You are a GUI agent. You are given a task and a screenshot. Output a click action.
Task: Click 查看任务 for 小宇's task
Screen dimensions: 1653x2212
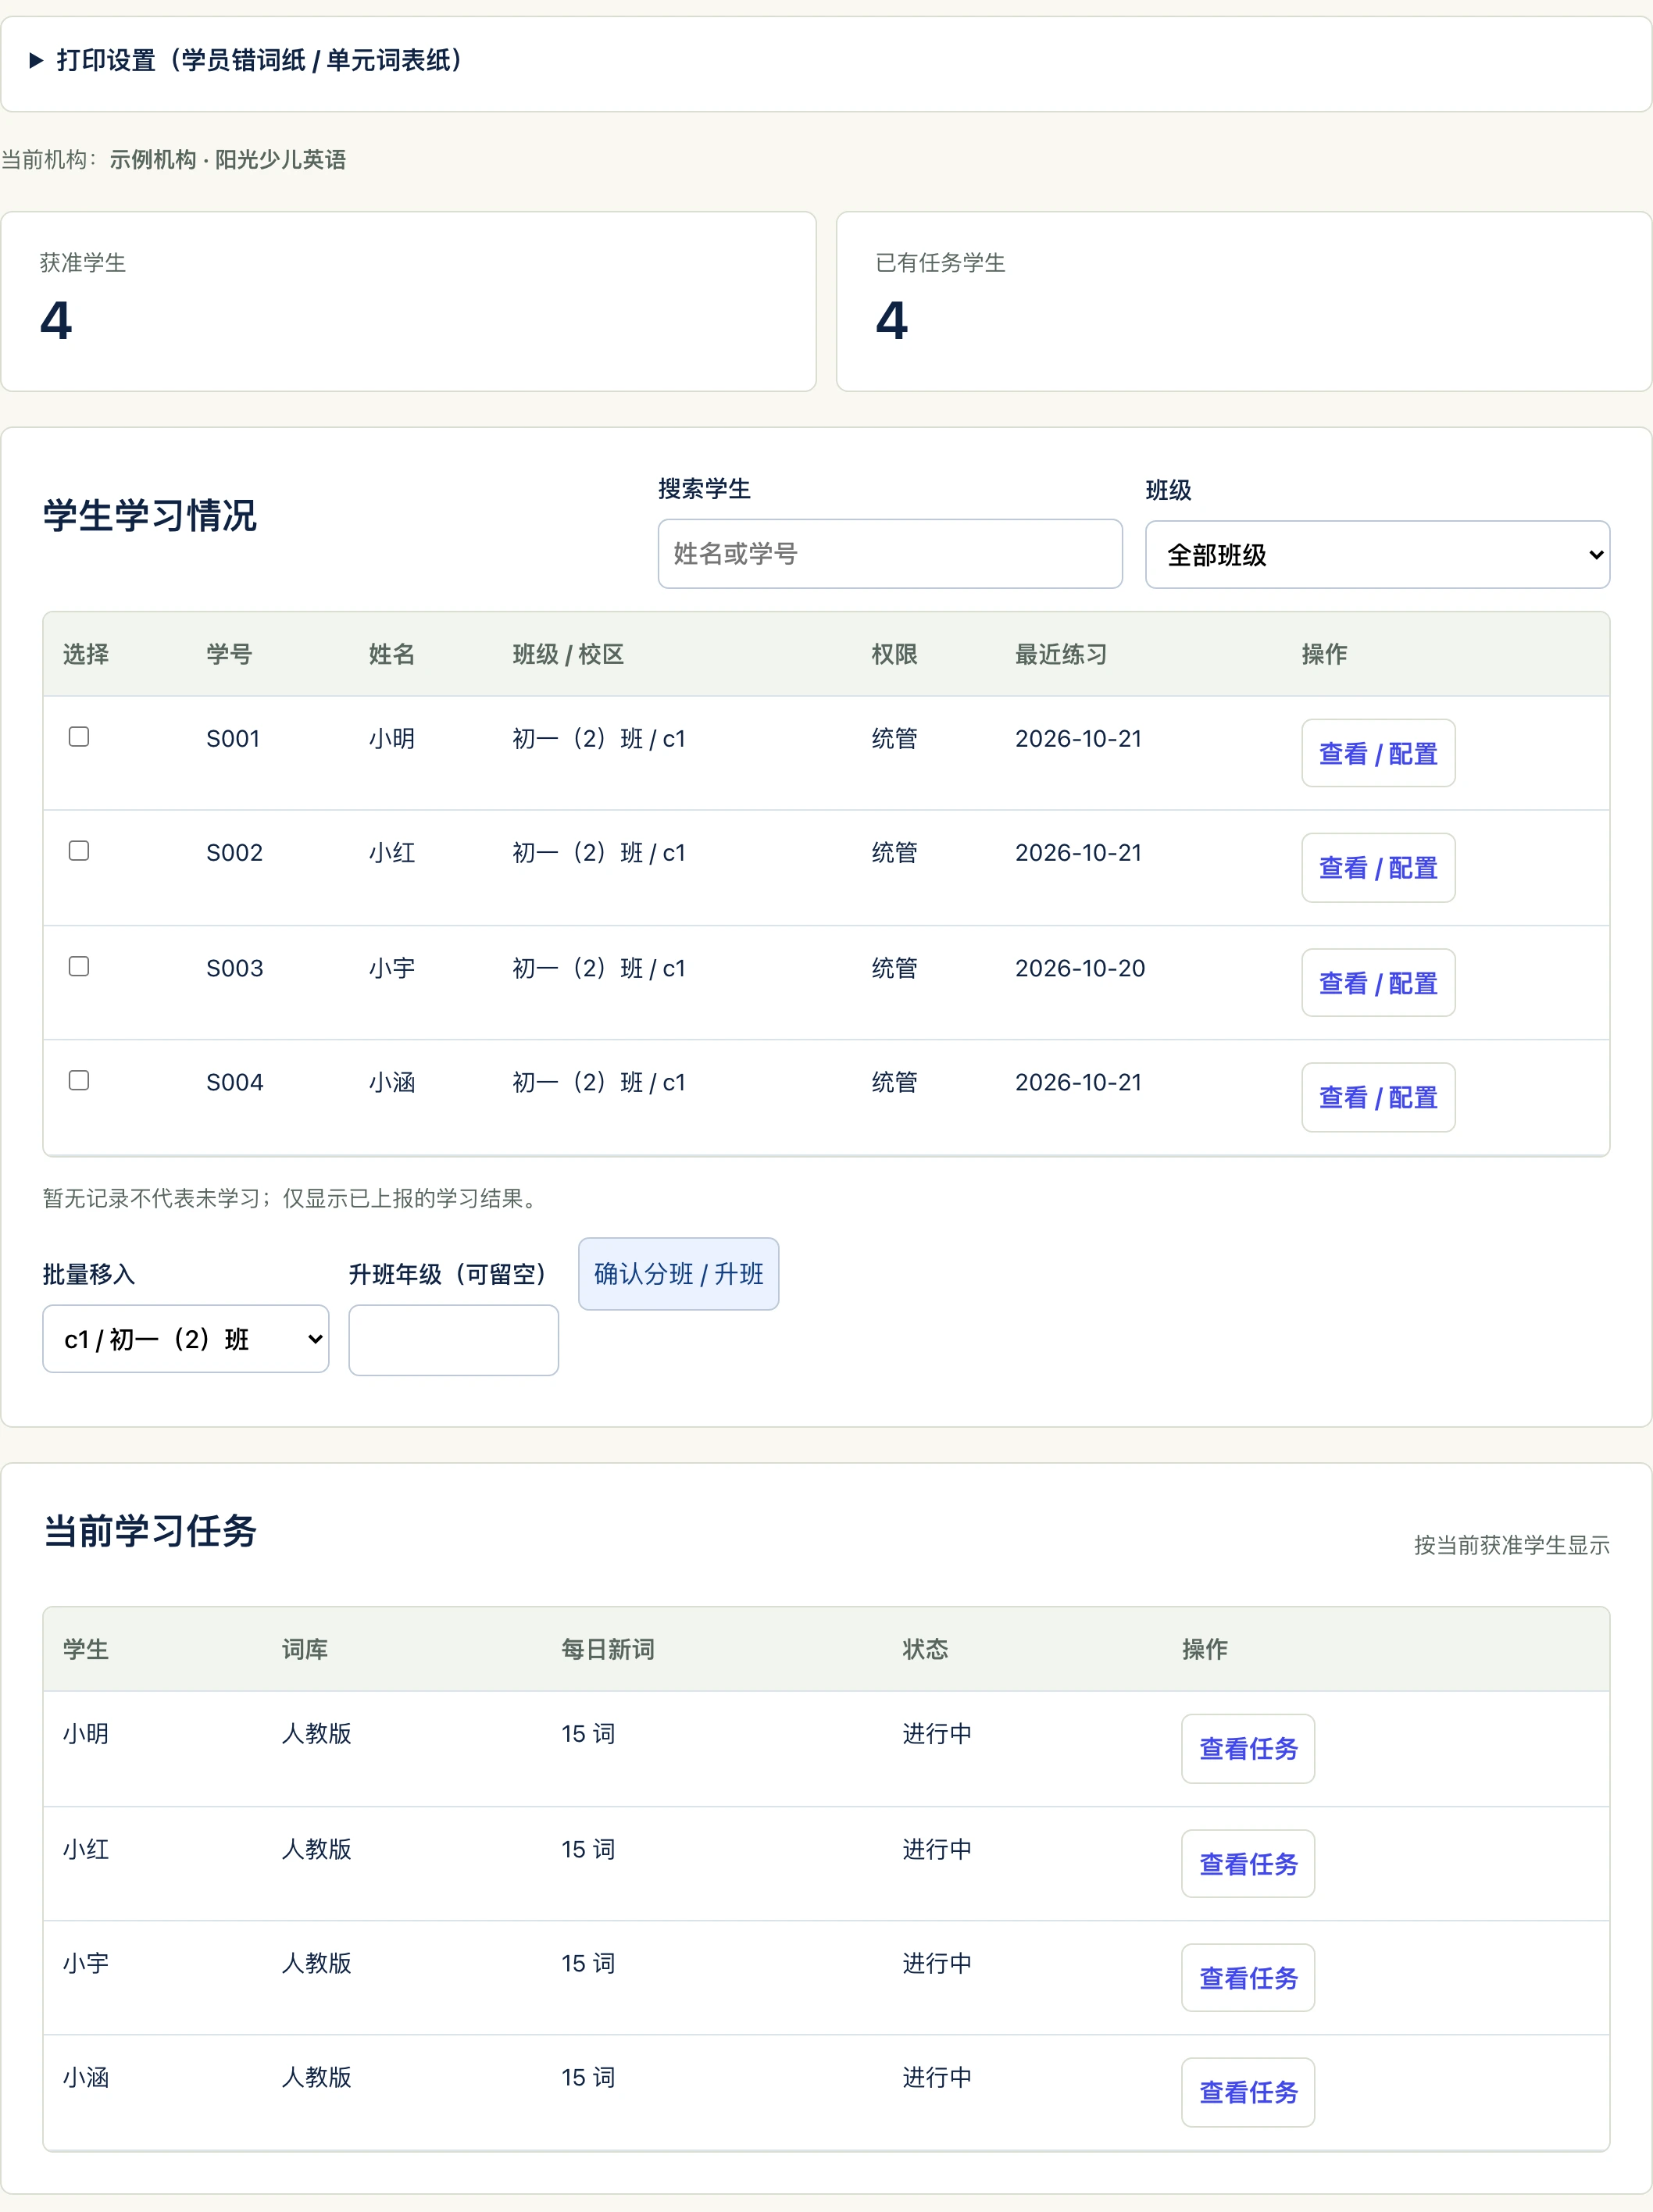pyautogui.click(x=1248, y=1978)
